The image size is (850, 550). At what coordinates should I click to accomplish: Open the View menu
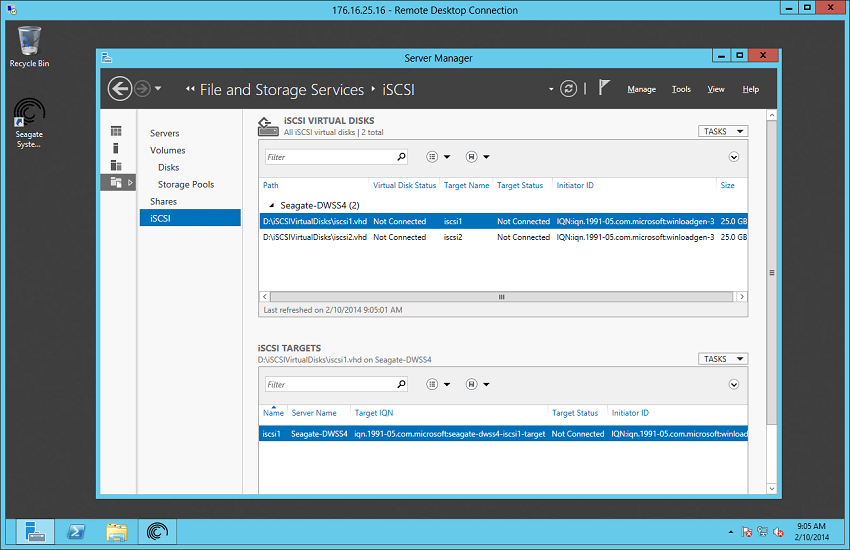[x=716, y=89]
